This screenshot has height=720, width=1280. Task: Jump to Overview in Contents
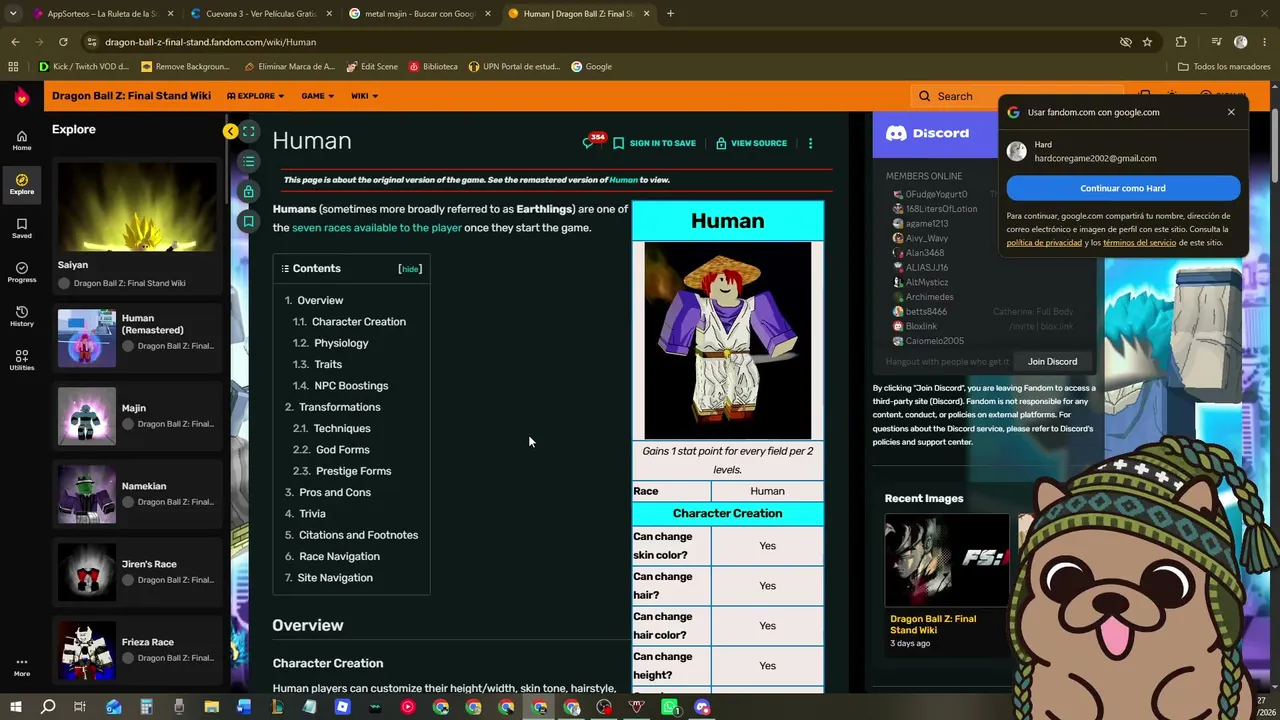point(320,300)
